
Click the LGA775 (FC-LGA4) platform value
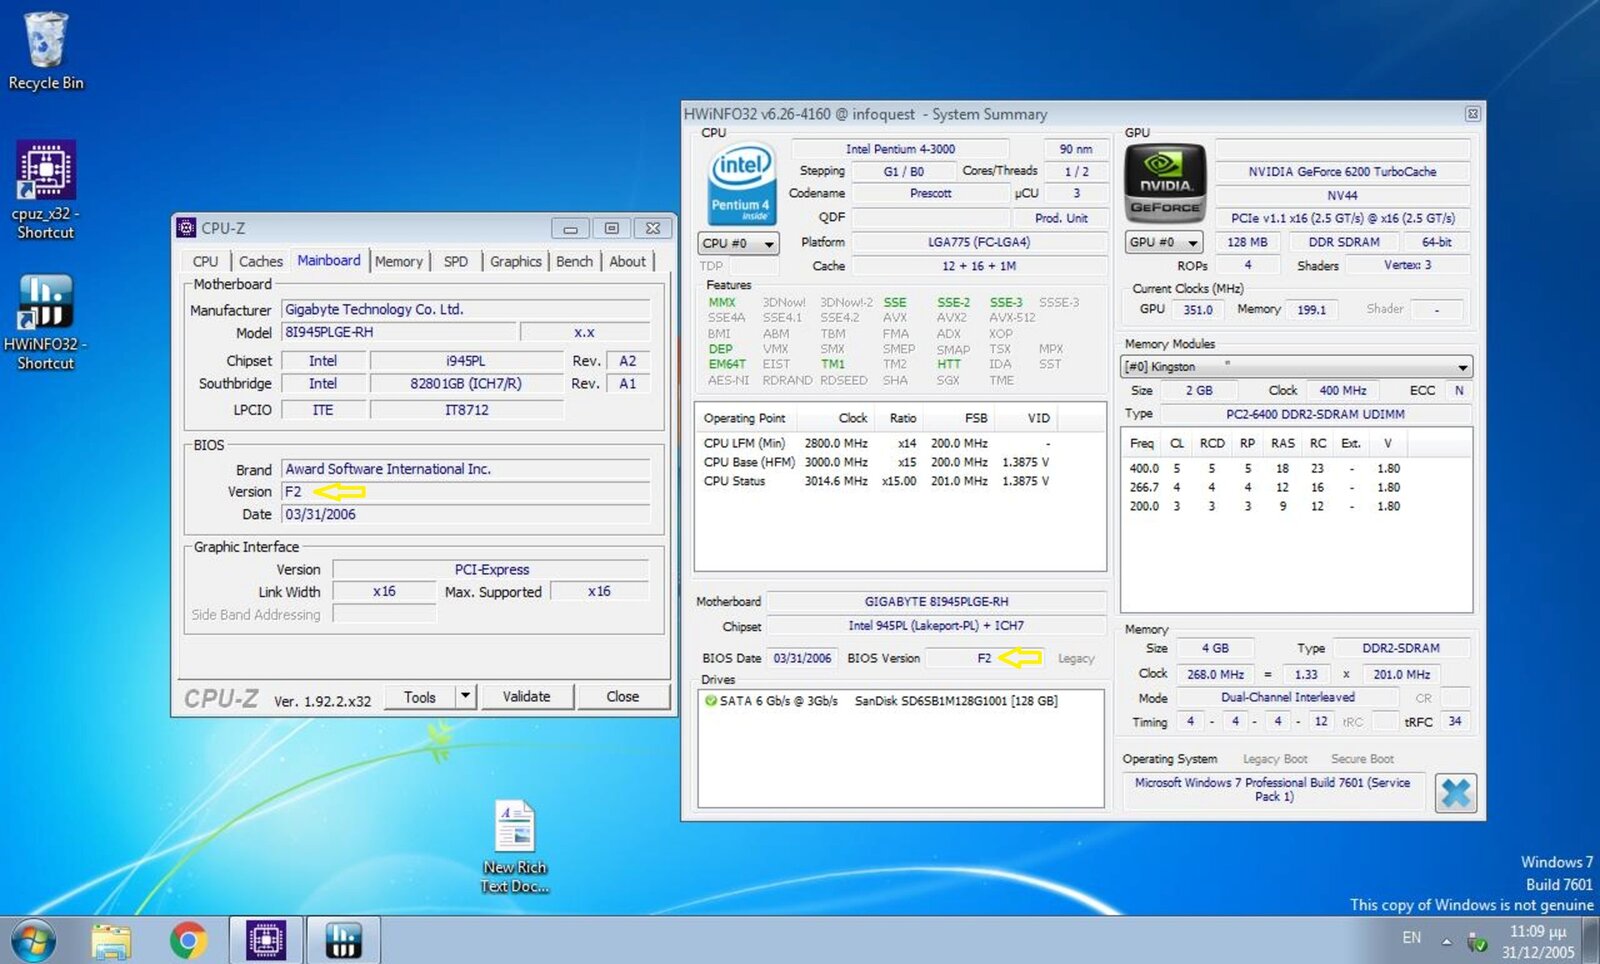[979, 242]
